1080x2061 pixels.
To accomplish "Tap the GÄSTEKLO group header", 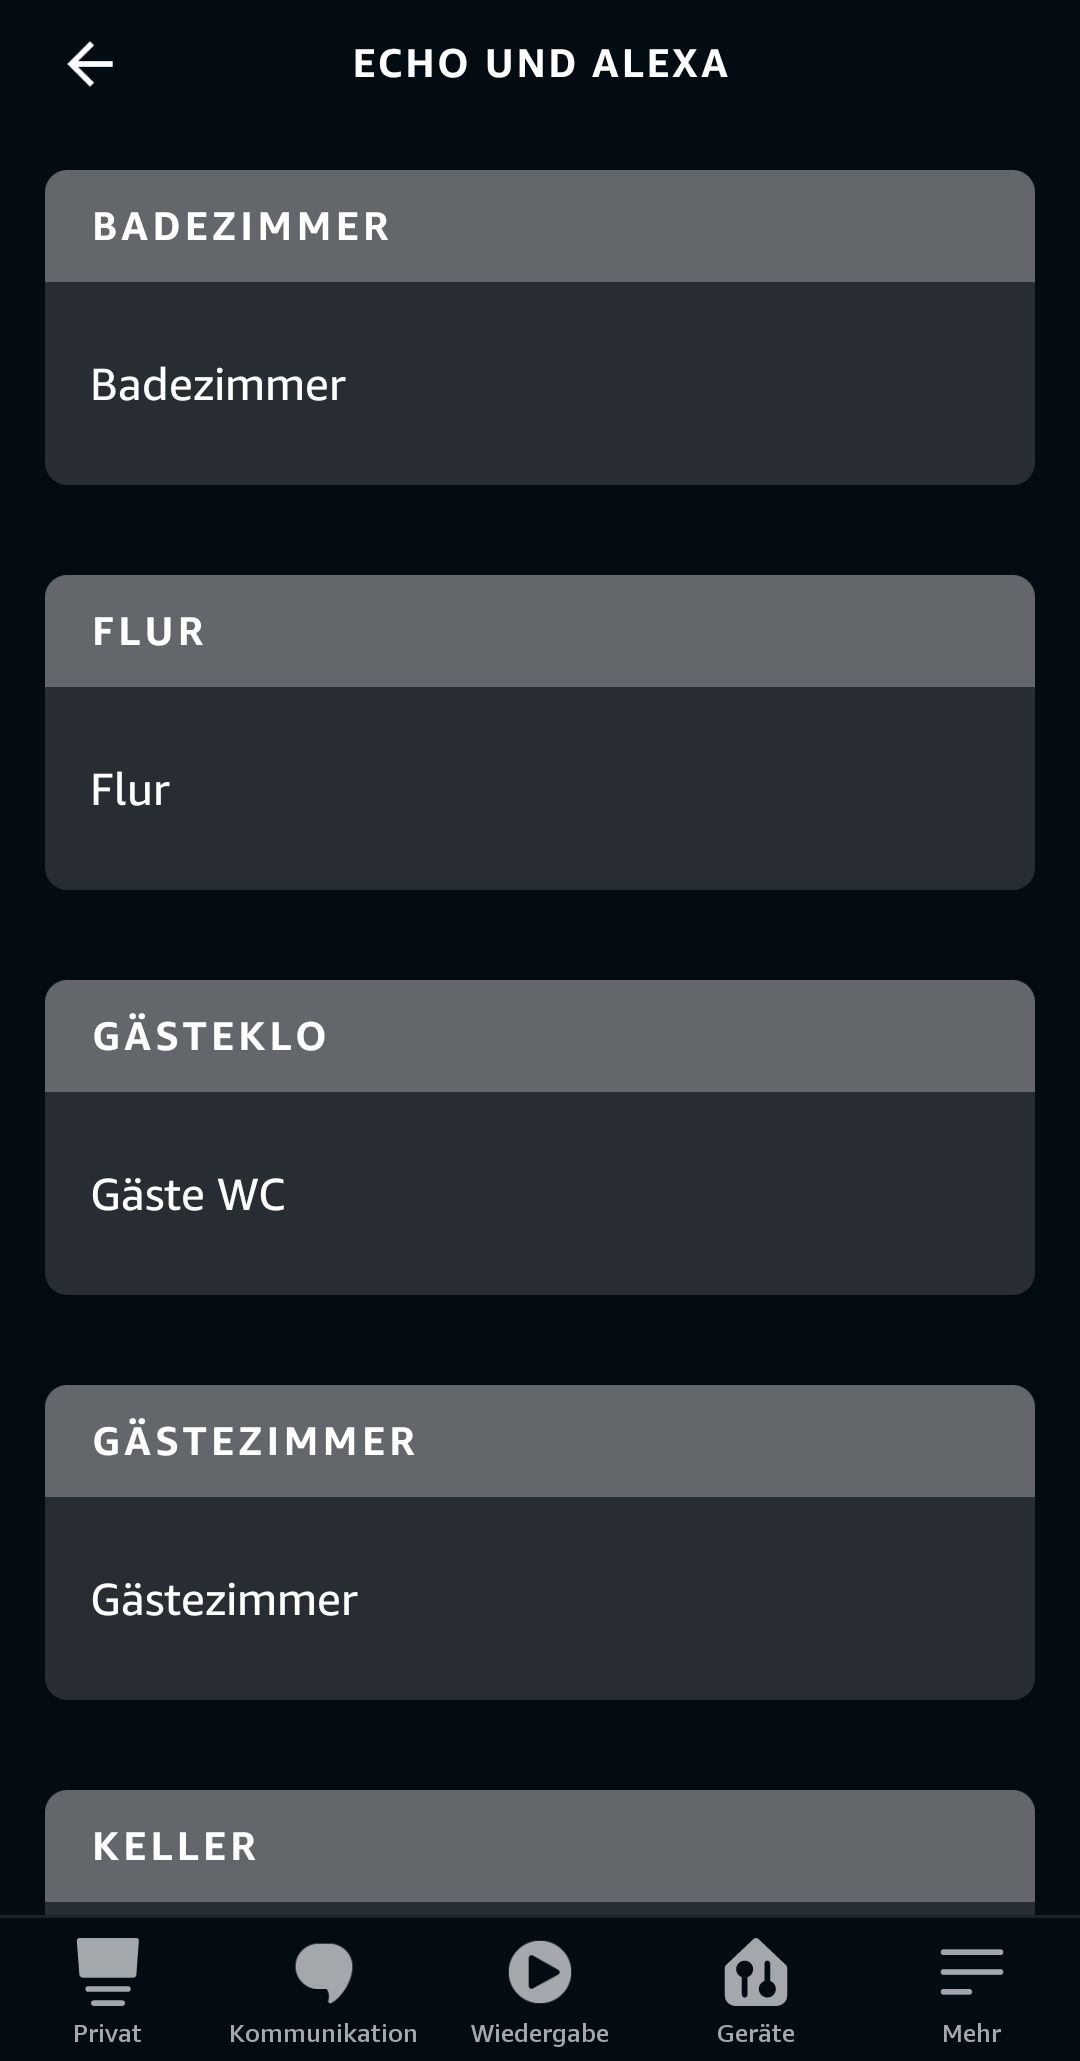I will click(x=540, y=1036).
